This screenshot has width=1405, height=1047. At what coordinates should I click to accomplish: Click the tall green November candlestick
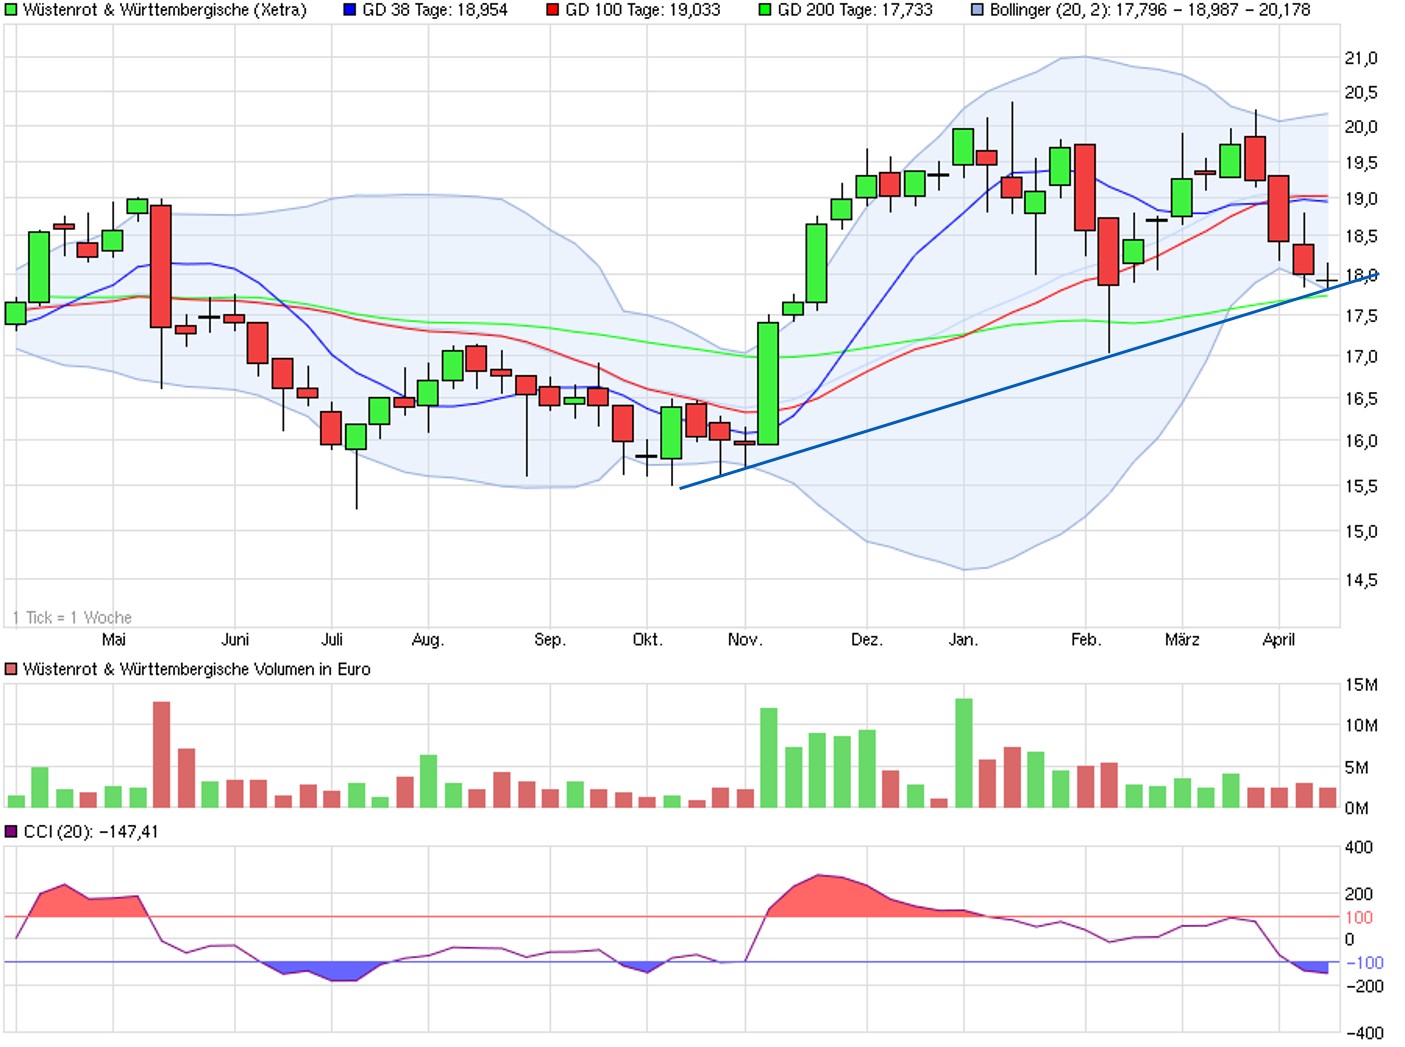768,383
